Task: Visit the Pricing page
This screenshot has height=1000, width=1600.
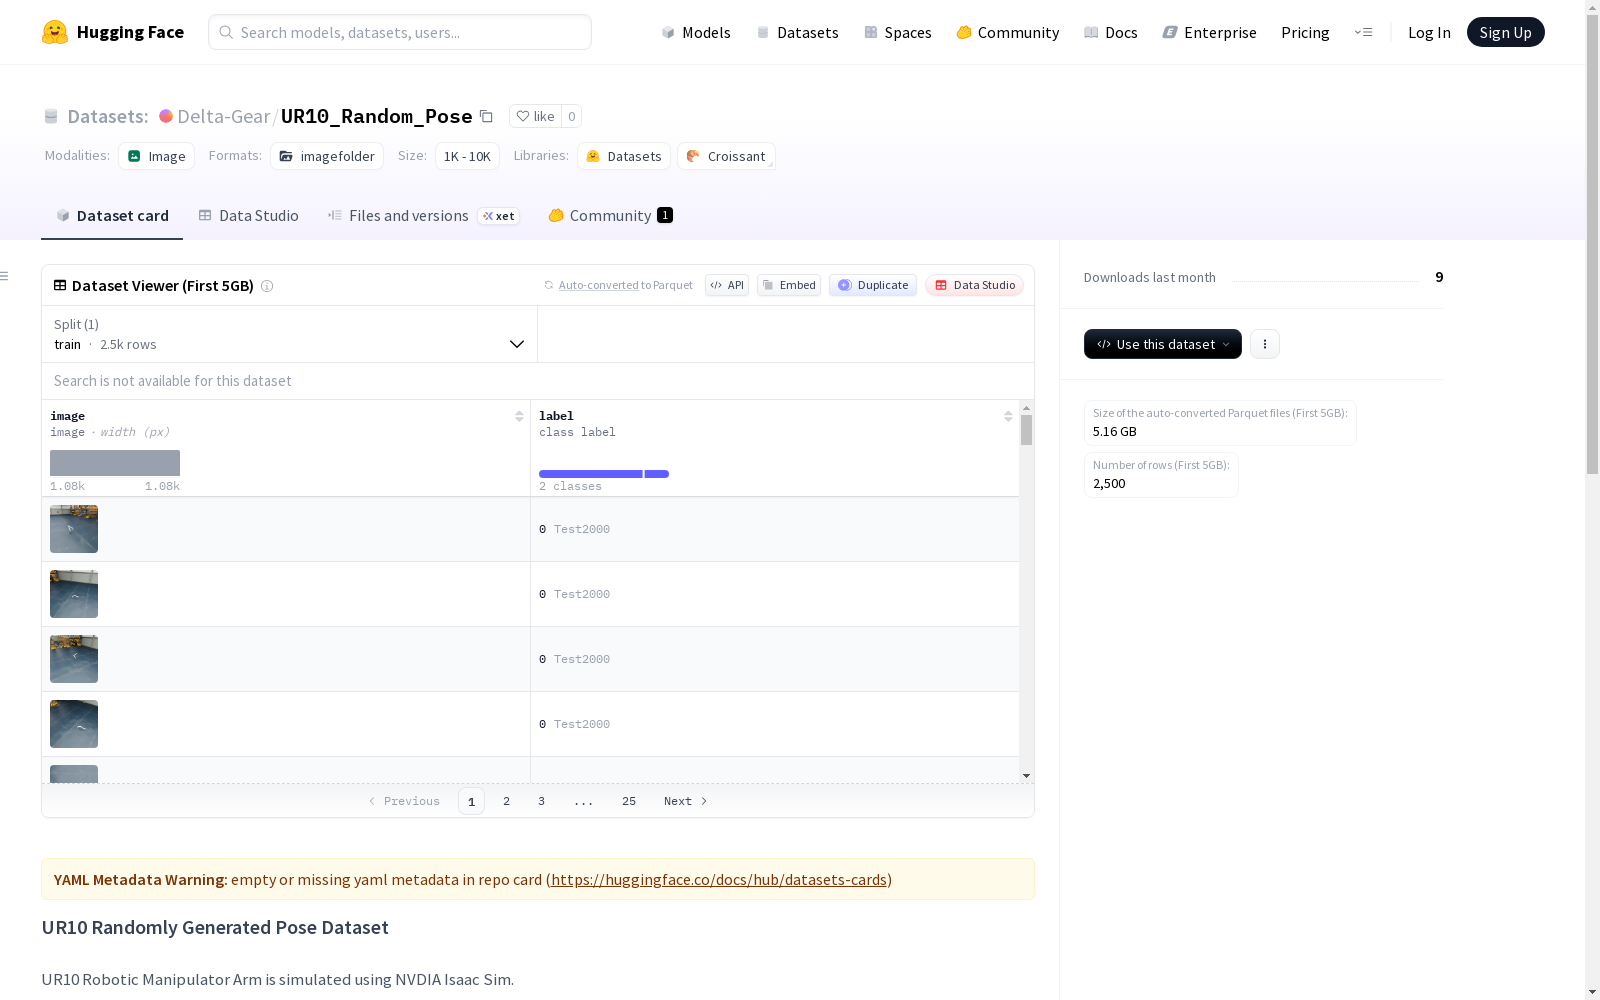Action: pyautogui.click(x=1305, y=32)
